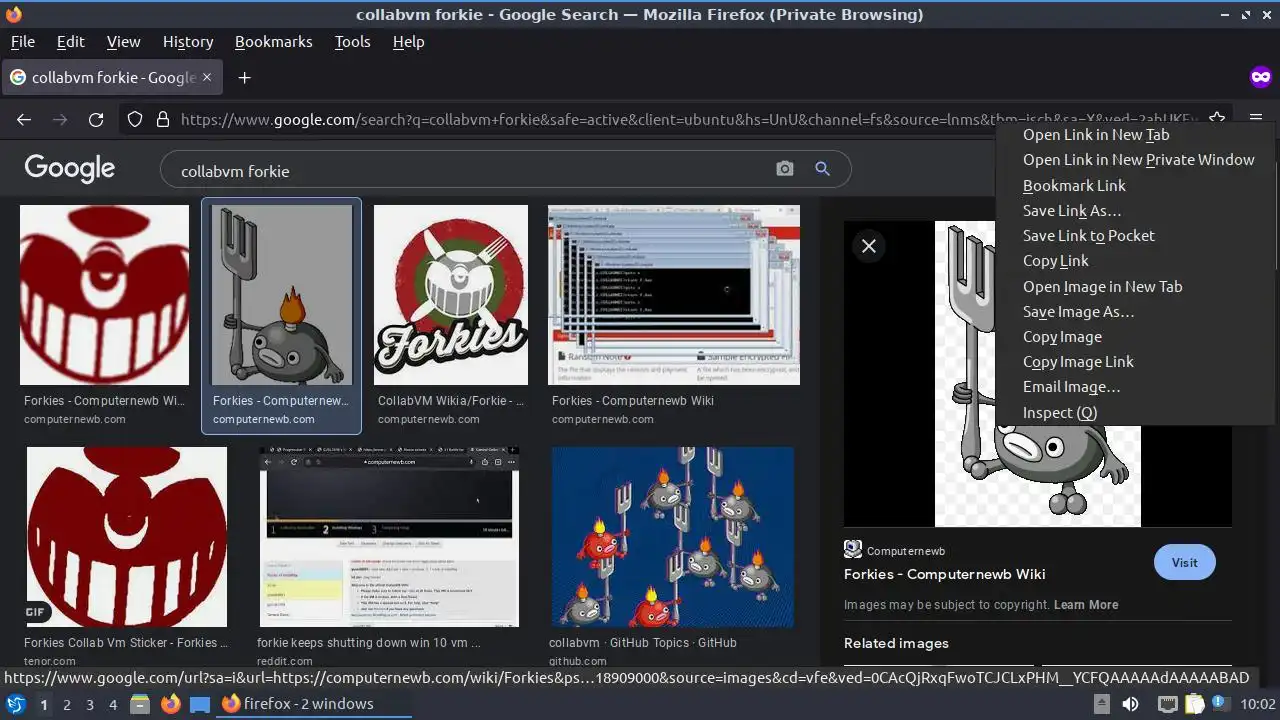Open clipboard notes tray icon
1280x720 pixels.
click(1195, 704)
